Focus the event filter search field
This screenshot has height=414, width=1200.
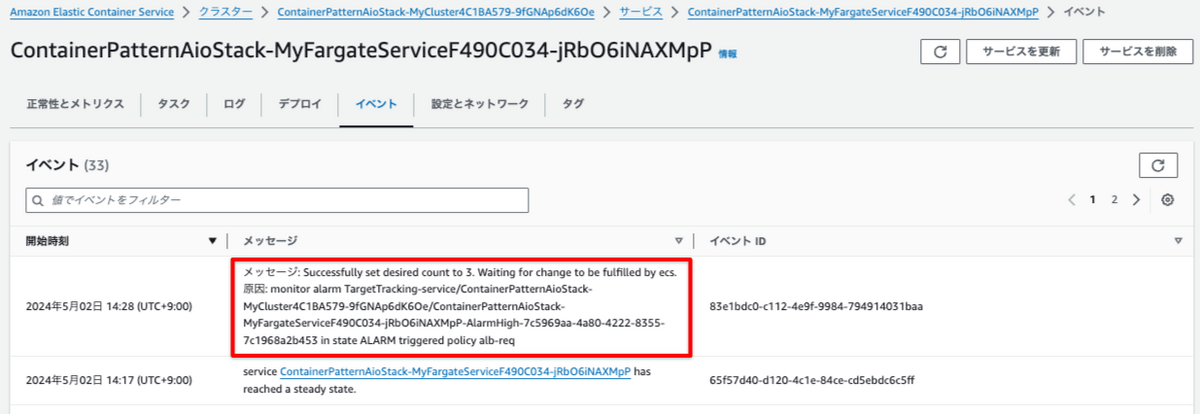click(277, 200)
